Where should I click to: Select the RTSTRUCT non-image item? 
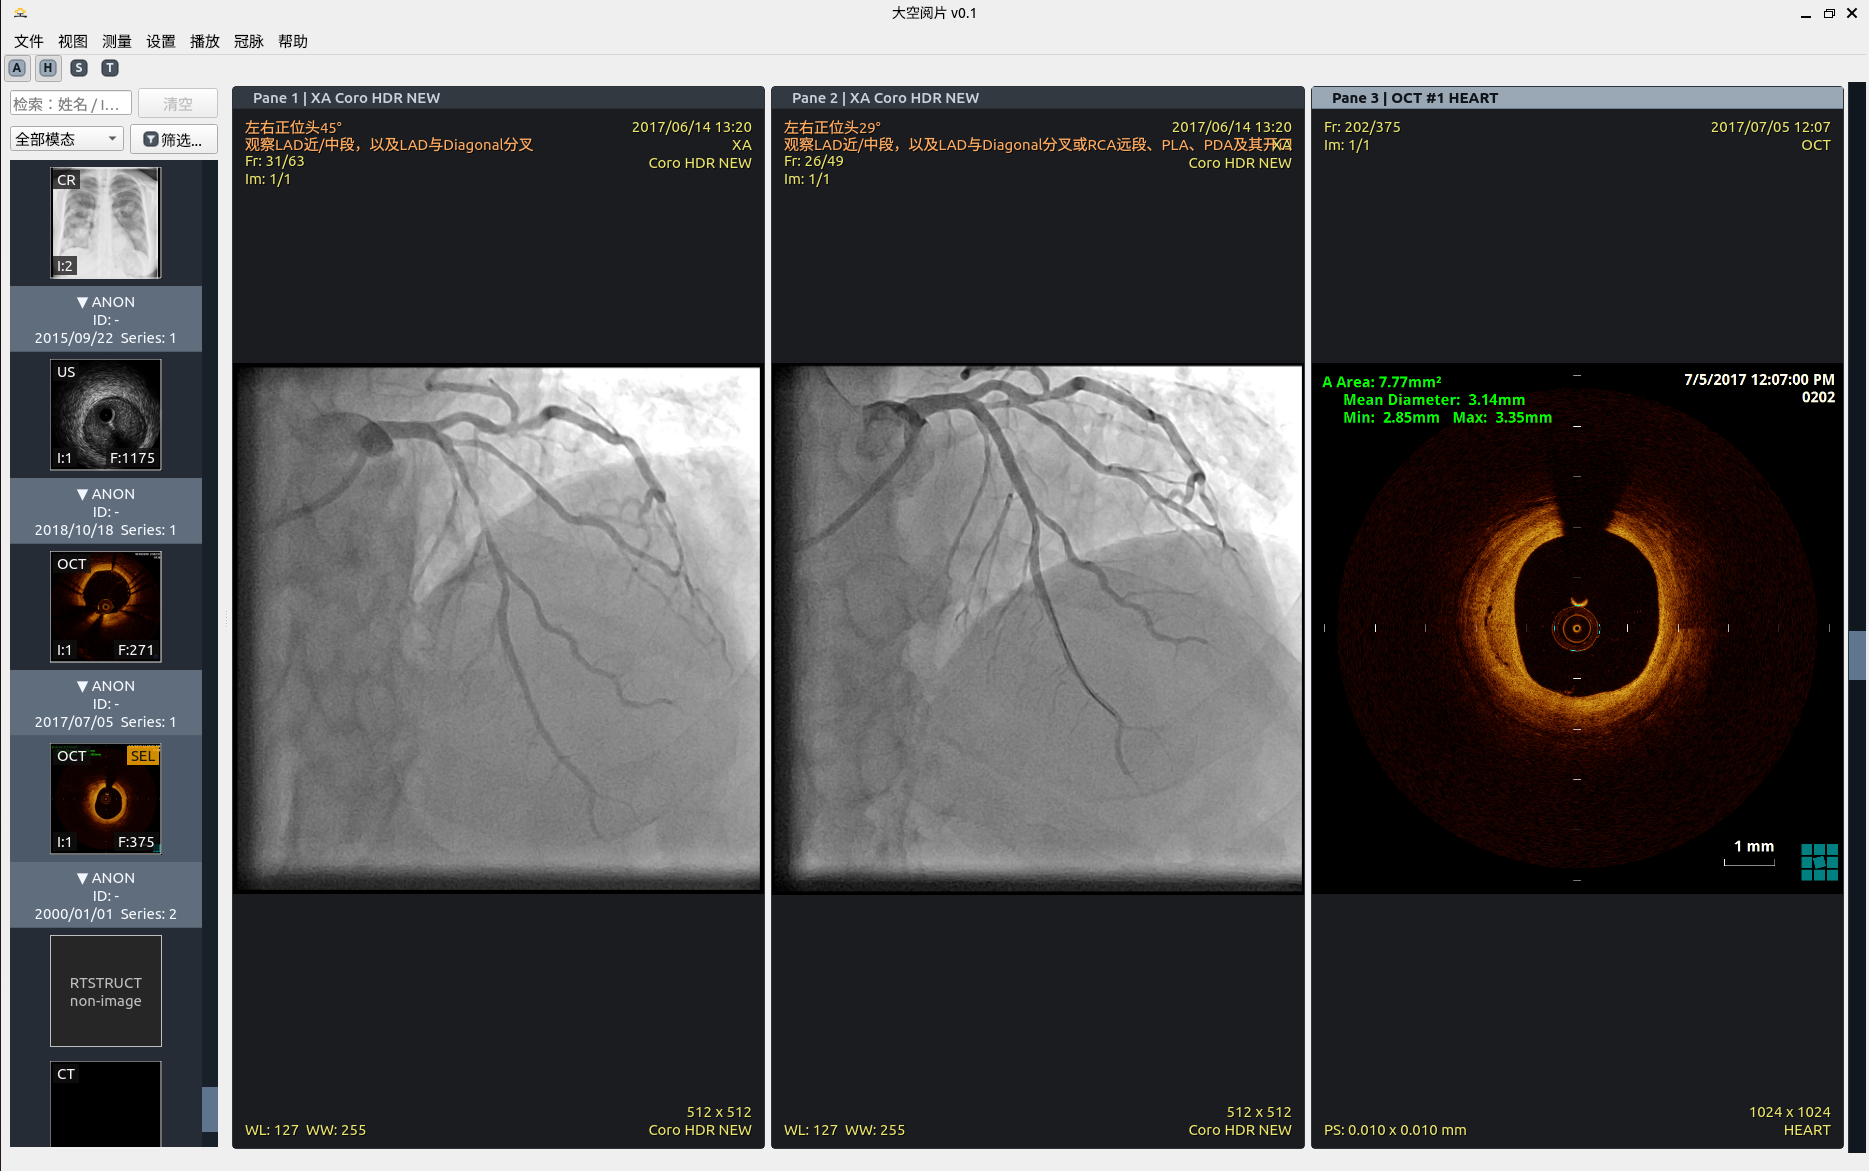point(106,991)
